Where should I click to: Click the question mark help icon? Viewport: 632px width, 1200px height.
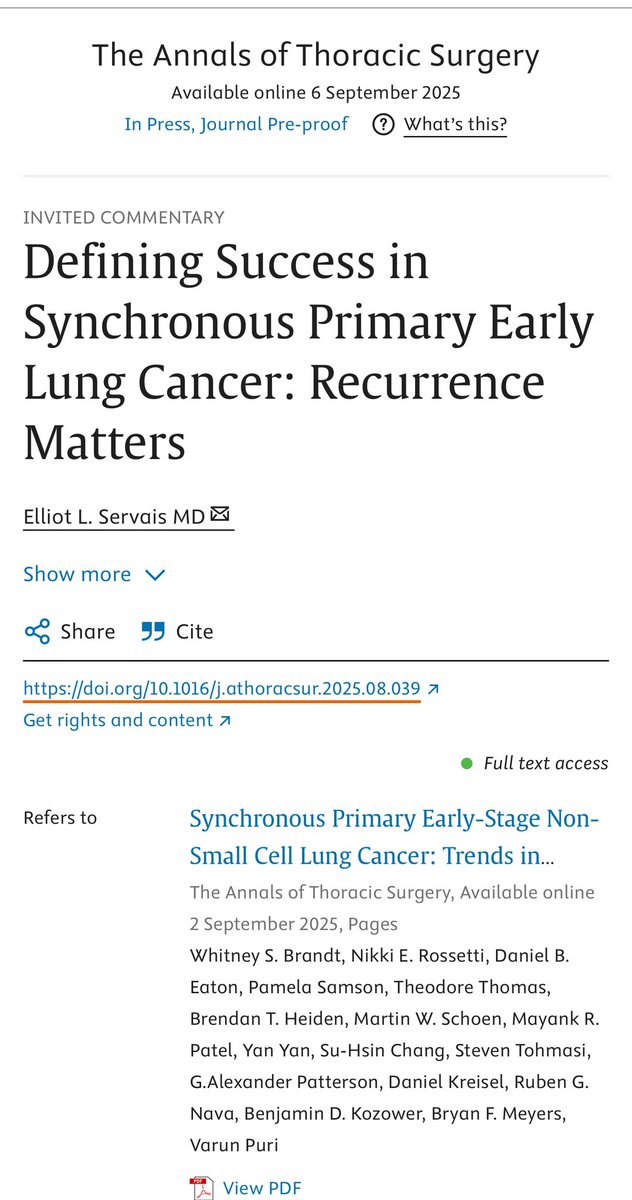[383, 125]
